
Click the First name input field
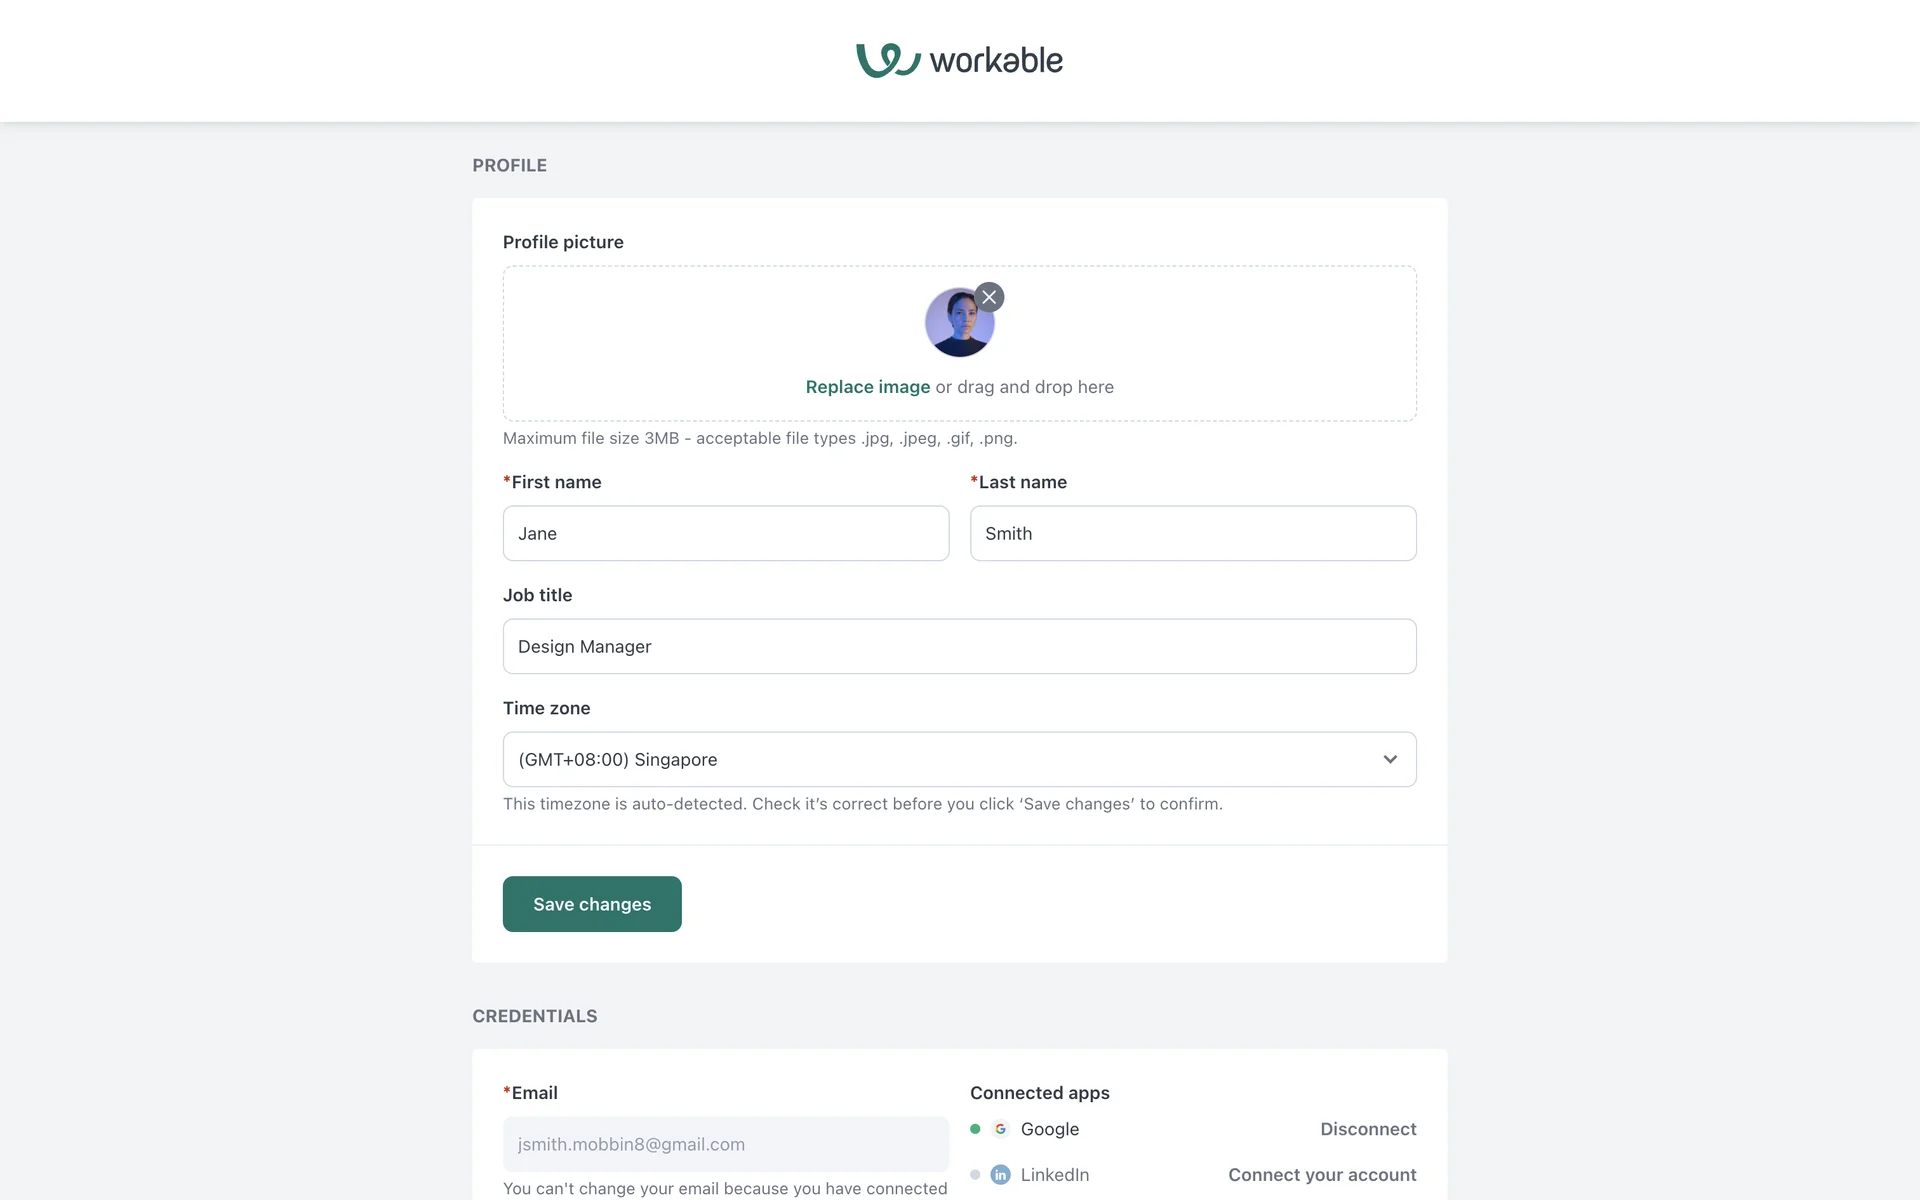pos(725,533)
